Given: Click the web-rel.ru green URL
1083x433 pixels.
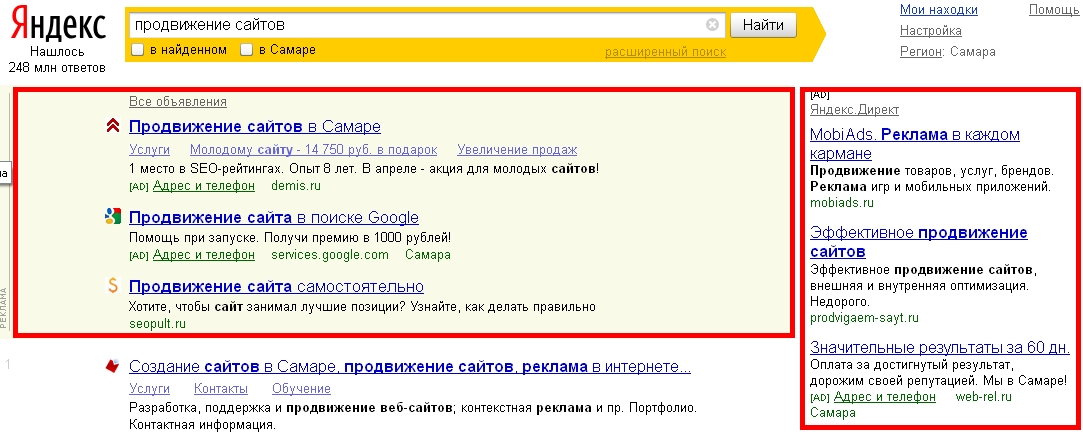Looking at the screenshot, I should 984,397.
